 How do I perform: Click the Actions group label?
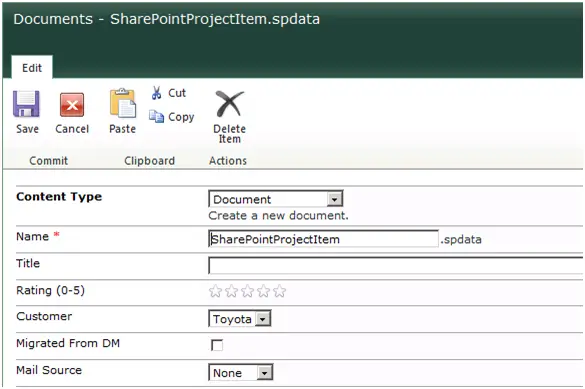(228, 161)
